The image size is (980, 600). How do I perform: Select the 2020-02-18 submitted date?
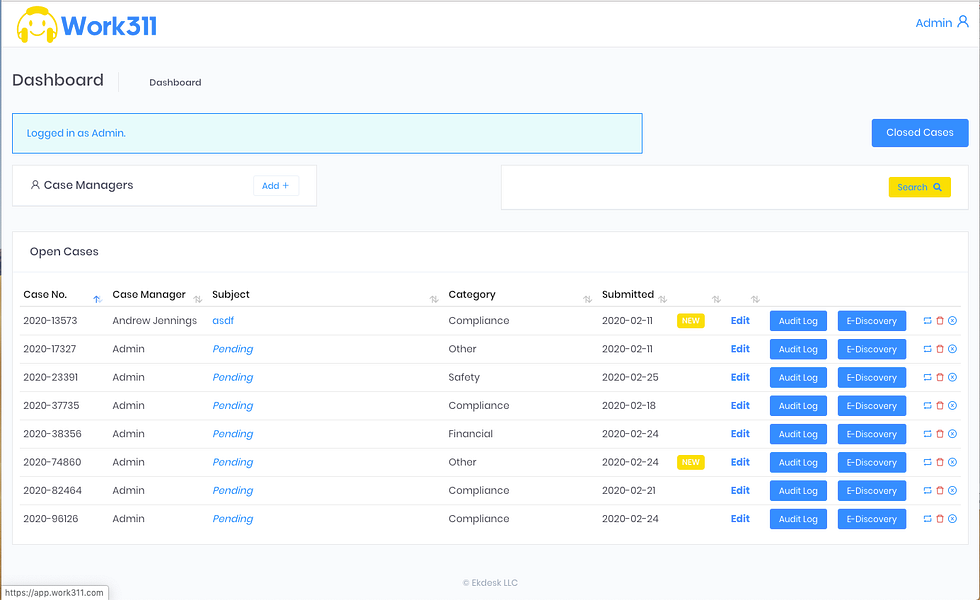629,406
